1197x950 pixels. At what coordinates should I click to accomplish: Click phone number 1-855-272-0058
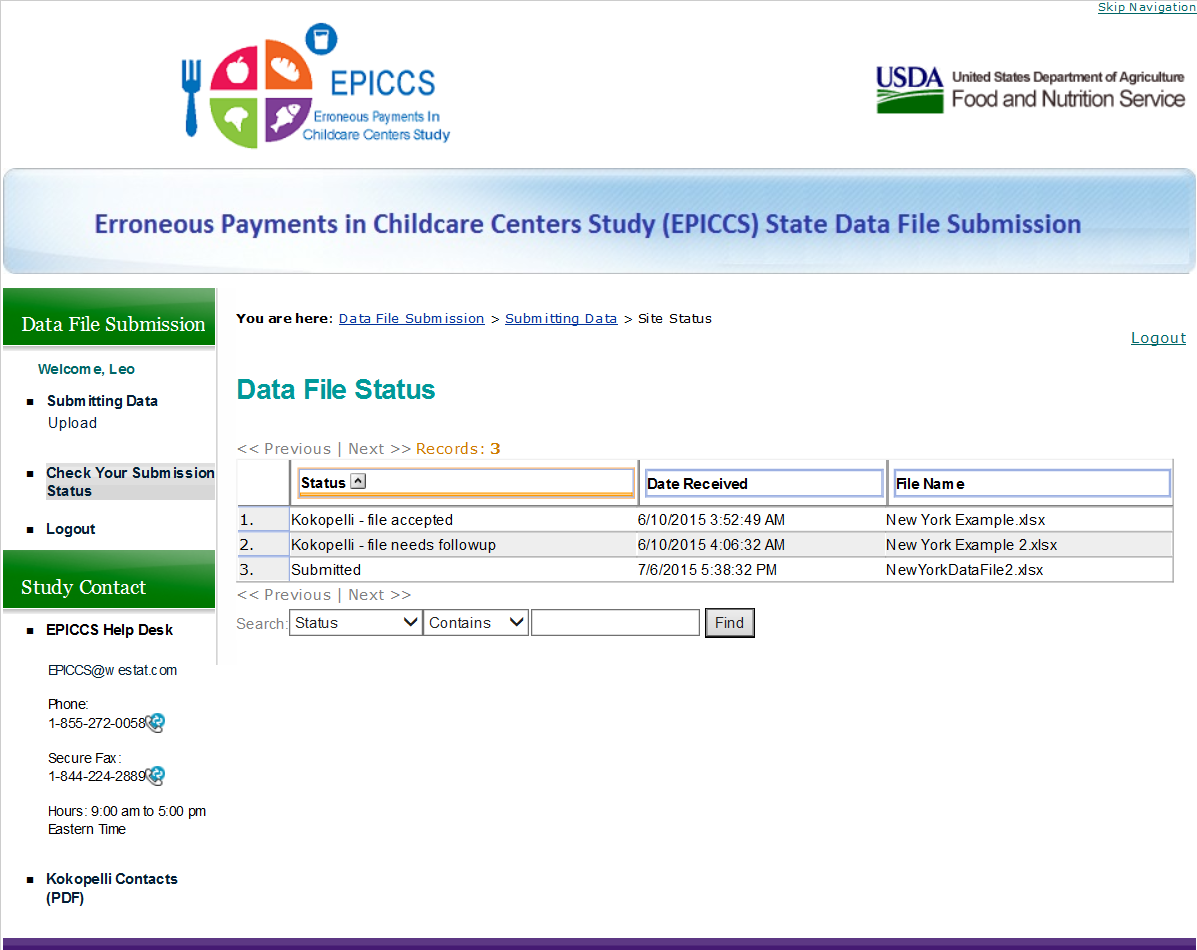pyautogui.click(x=96, y=723)
